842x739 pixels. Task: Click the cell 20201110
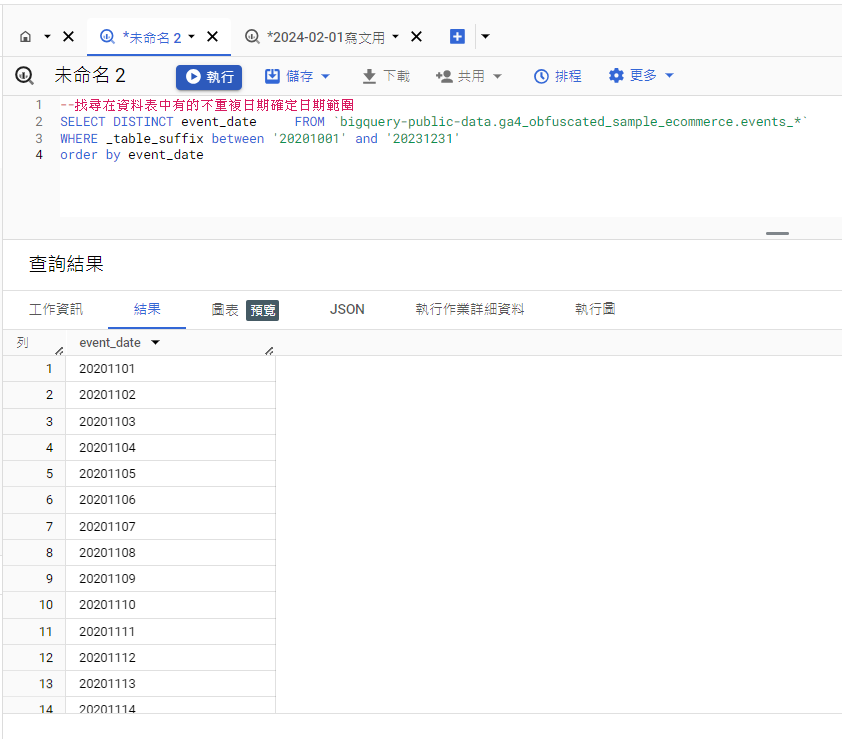coord(170,605)
